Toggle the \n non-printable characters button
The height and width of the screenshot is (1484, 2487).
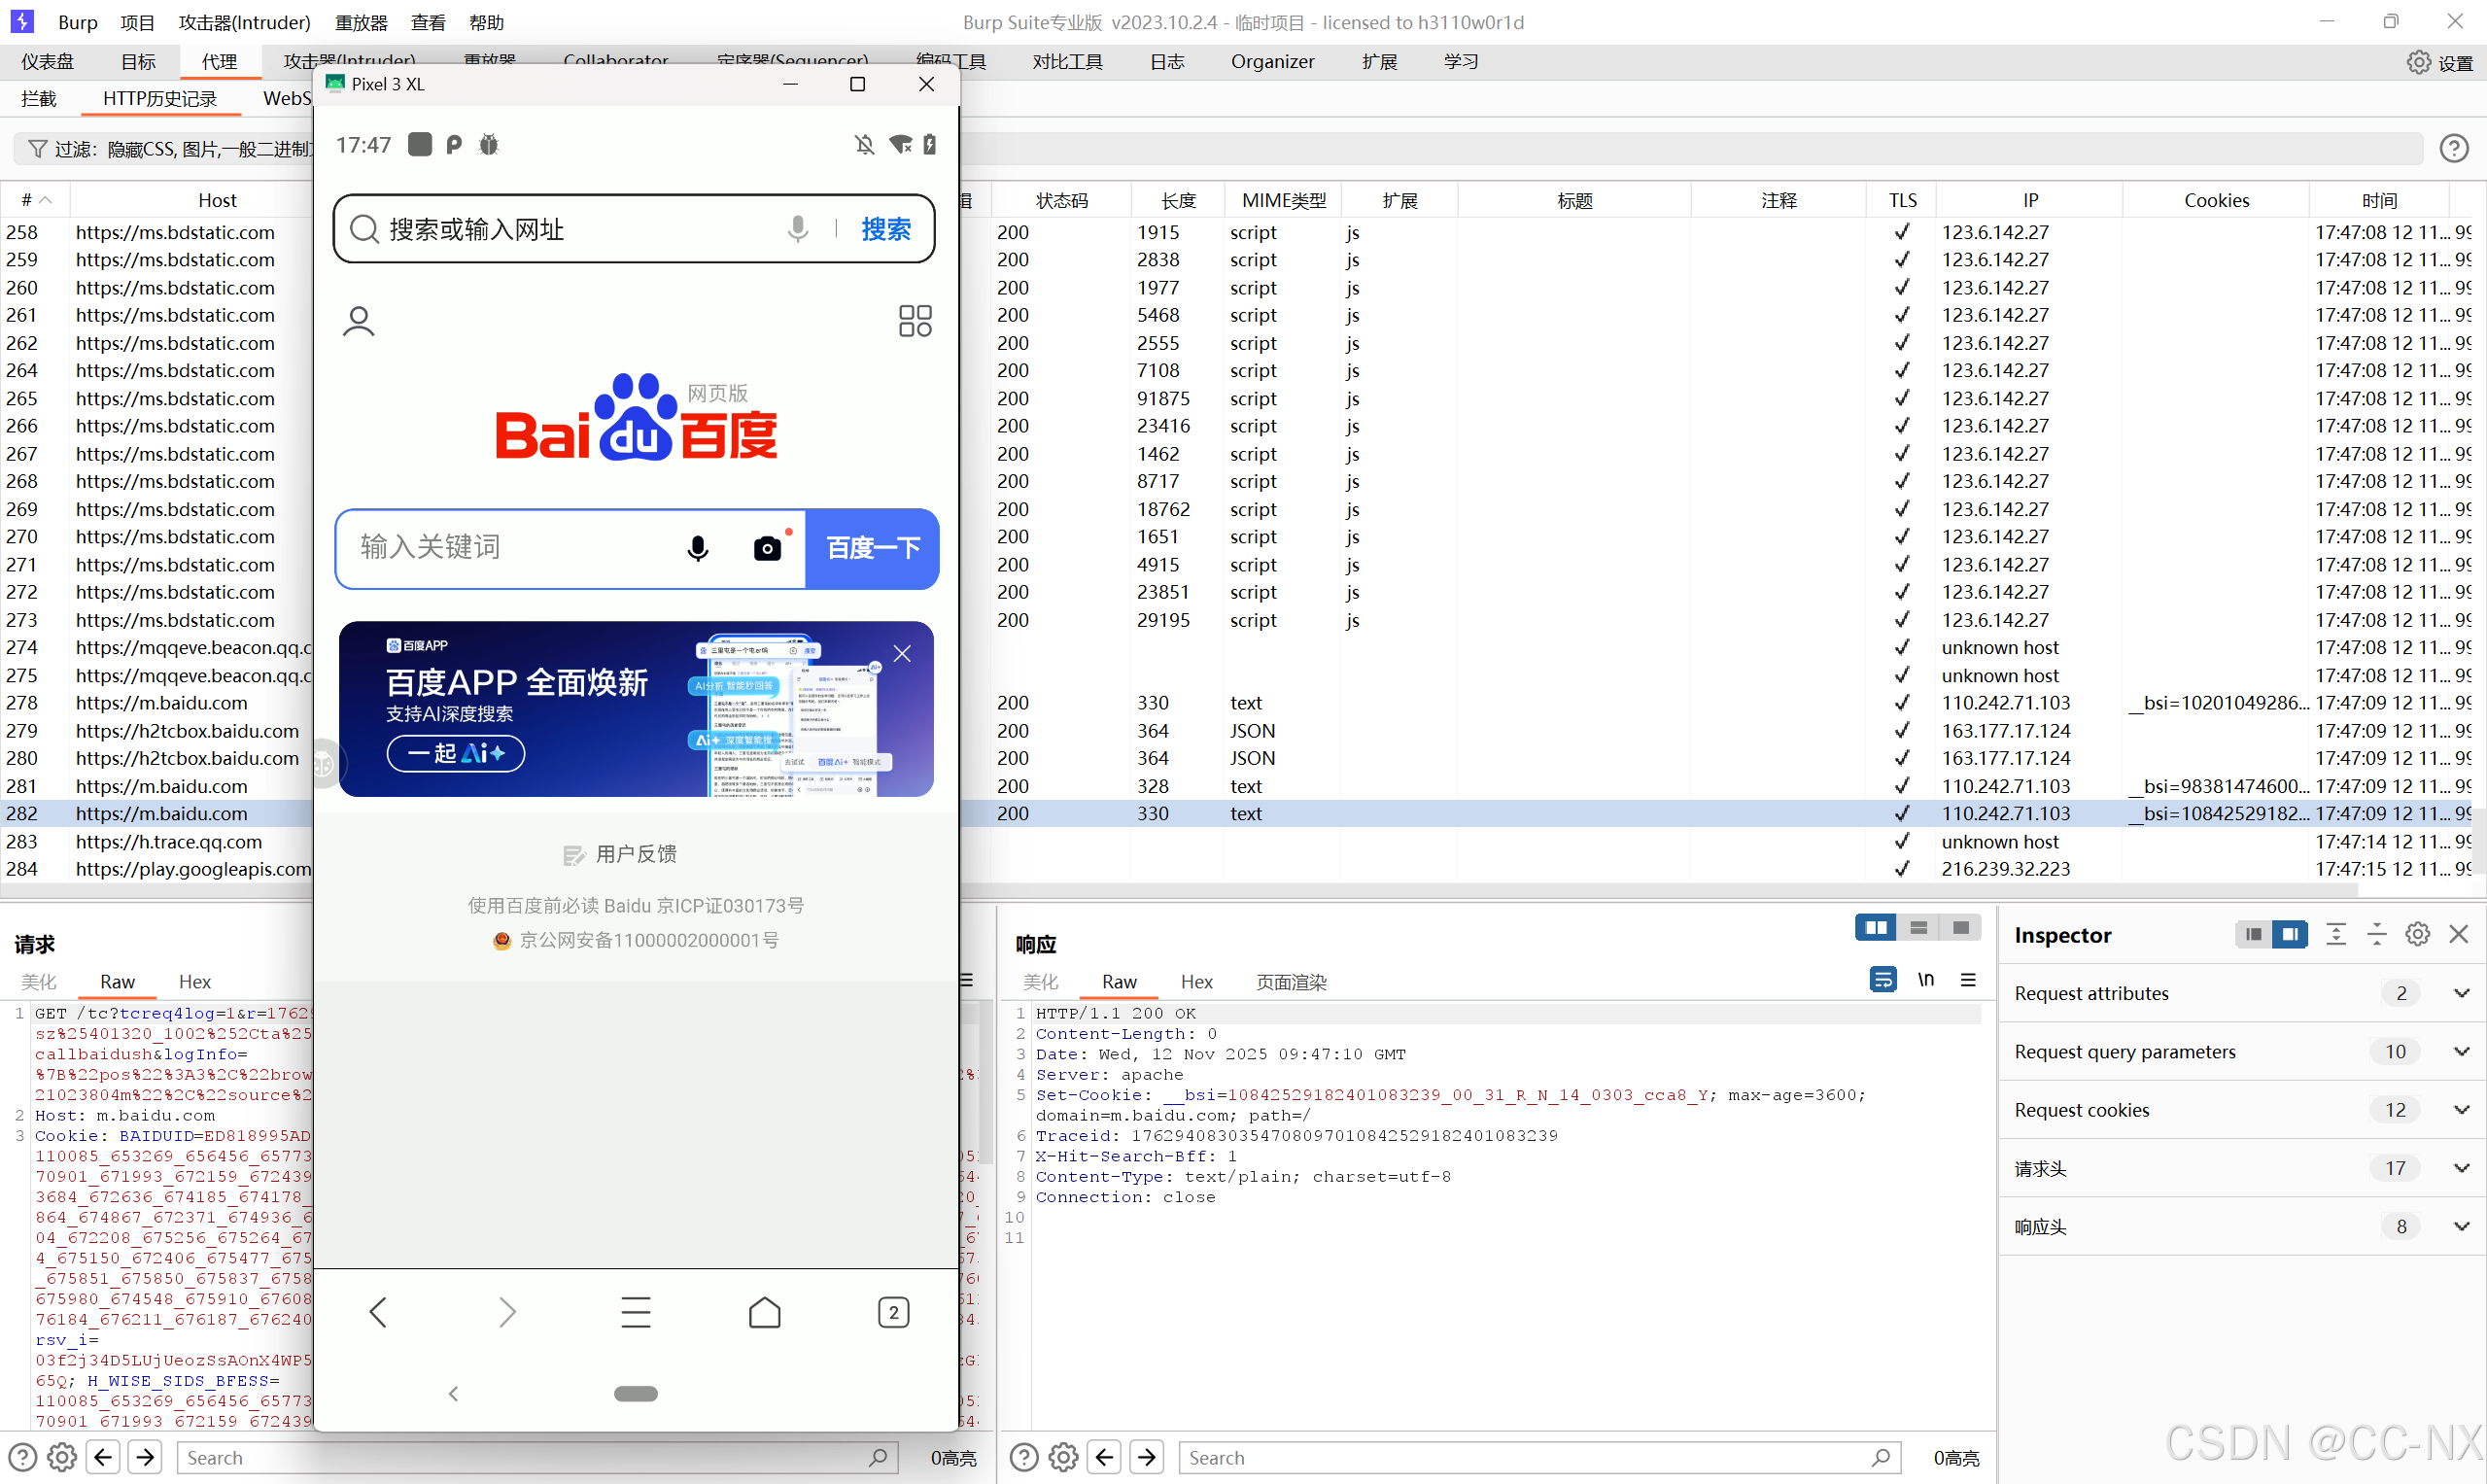pos(1925,979)
